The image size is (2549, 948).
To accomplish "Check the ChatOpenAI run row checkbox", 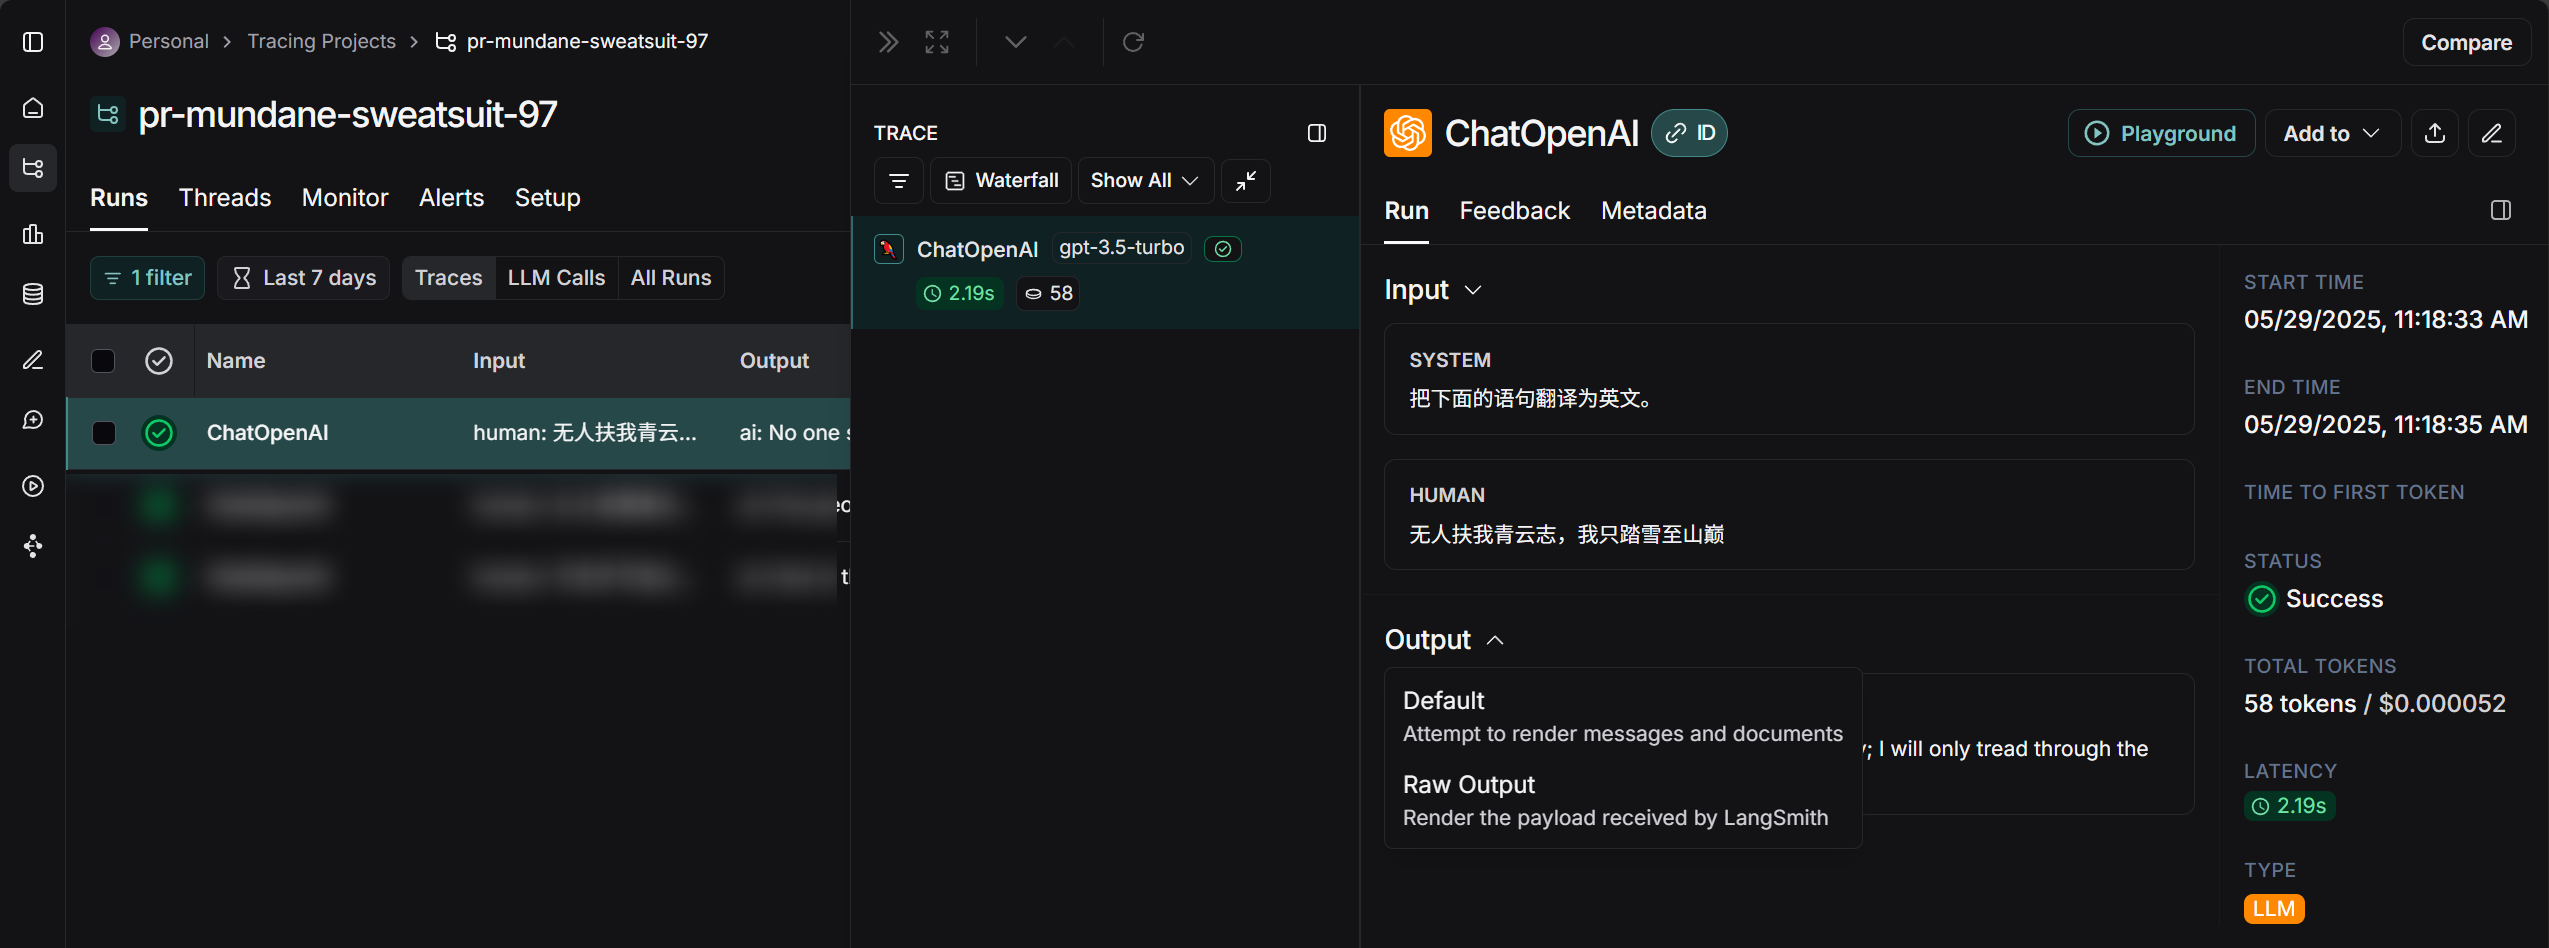I will (x=103, y=433).
